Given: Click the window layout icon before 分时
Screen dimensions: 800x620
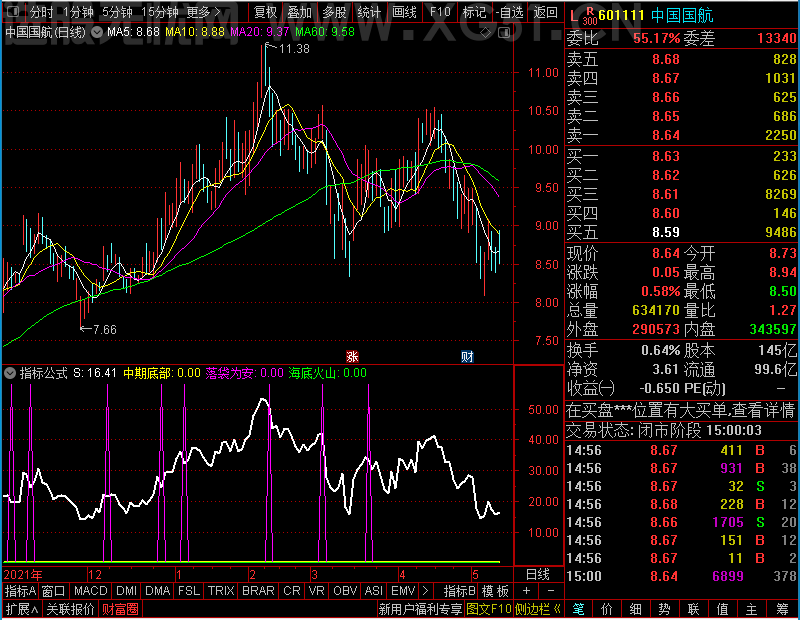Looking at the screenshot, I should pos(13,11).
